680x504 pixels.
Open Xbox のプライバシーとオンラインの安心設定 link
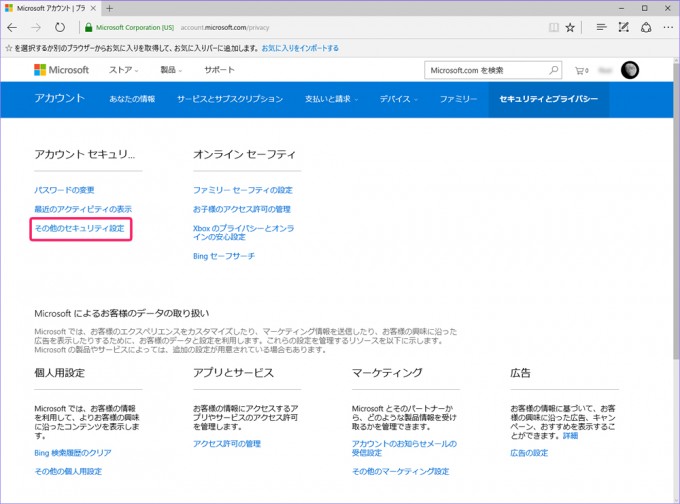click(243, 232)
